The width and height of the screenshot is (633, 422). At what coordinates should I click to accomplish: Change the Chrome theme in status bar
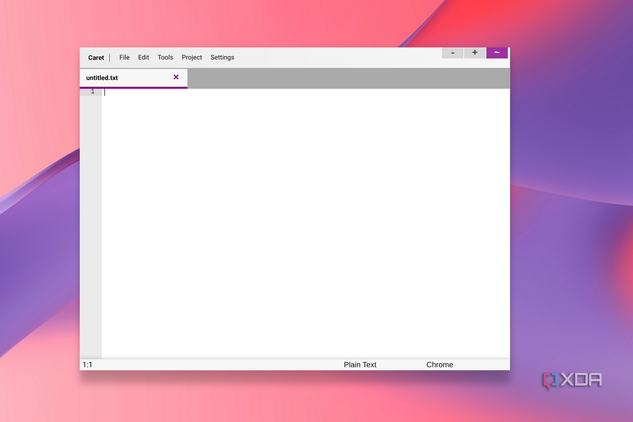pos(440,365)
